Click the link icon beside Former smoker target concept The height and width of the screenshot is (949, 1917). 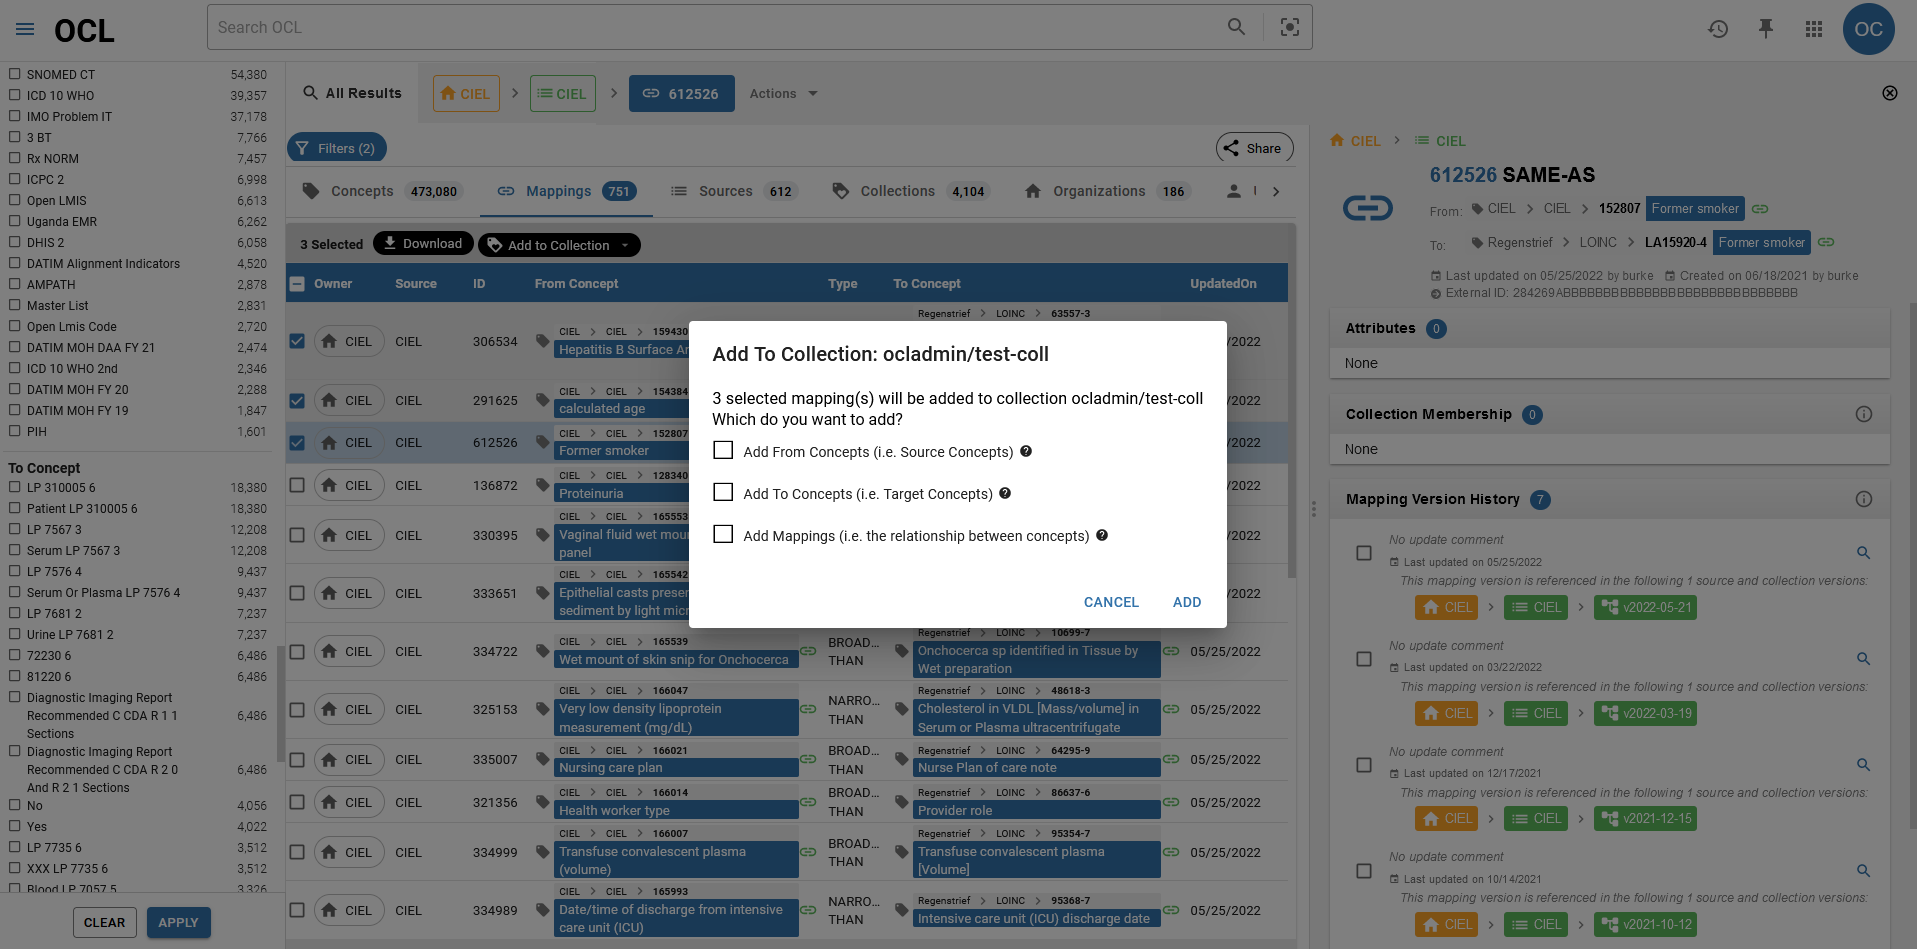(1827, 242)
